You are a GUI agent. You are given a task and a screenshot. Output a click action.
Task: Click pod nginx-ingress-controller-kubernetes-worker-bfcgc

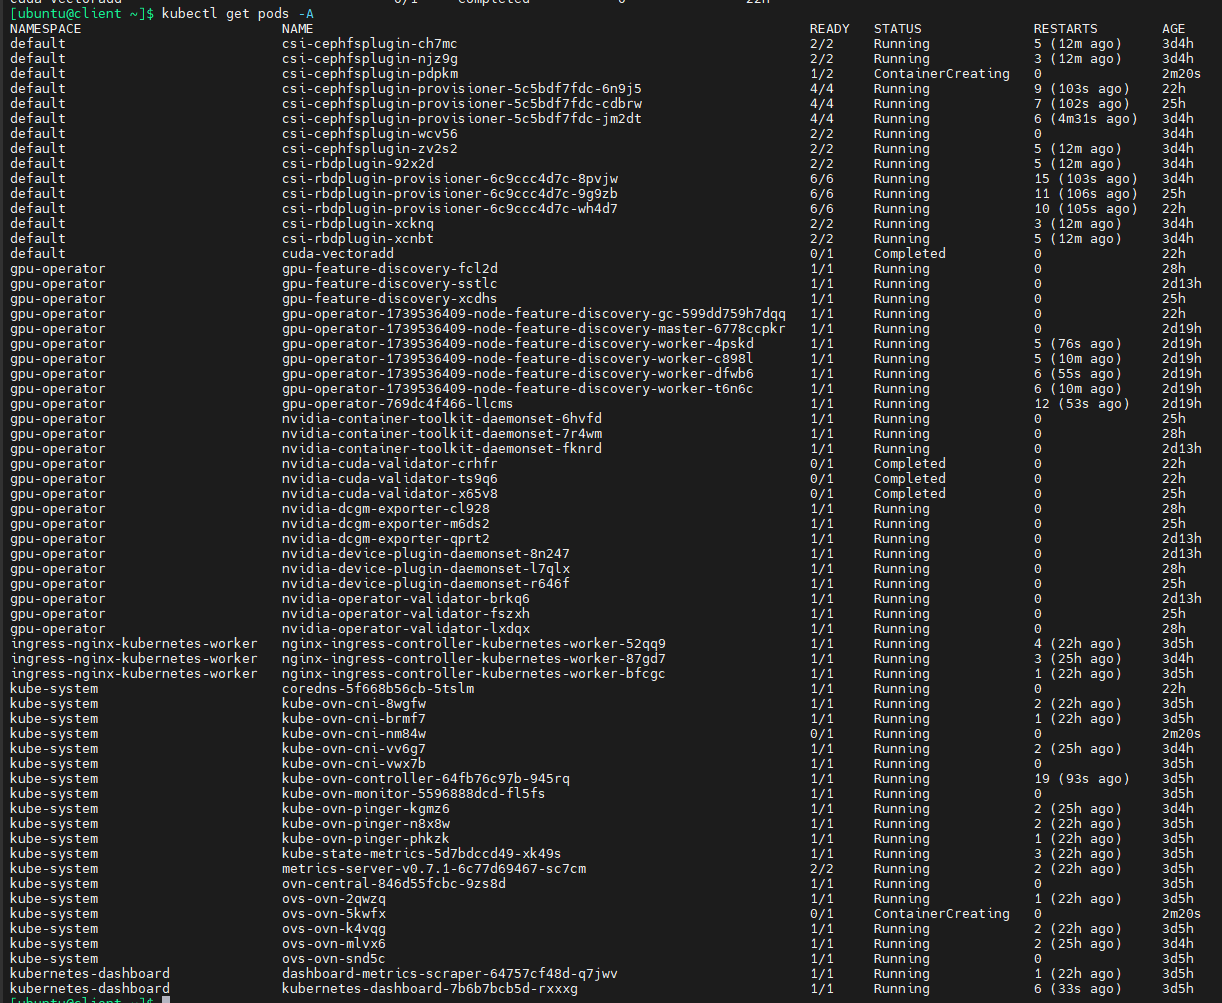click(474, 674)
